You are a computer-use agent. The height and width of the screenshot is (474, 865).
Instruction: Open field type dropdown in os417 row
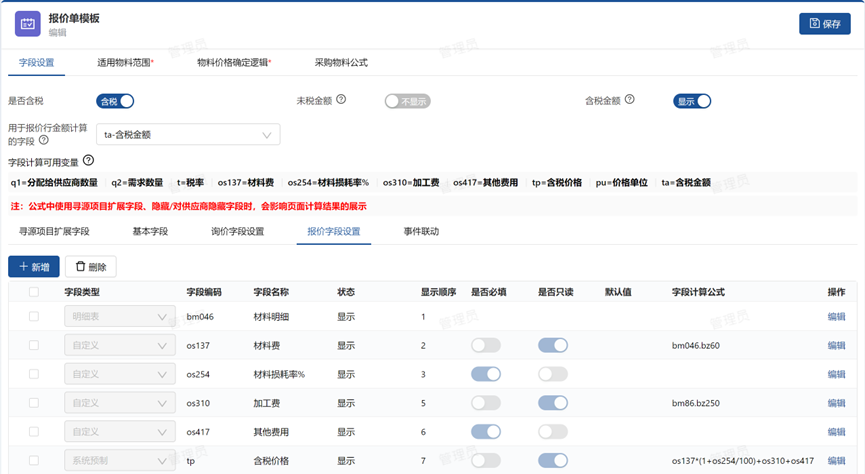[x=120, y=432]
